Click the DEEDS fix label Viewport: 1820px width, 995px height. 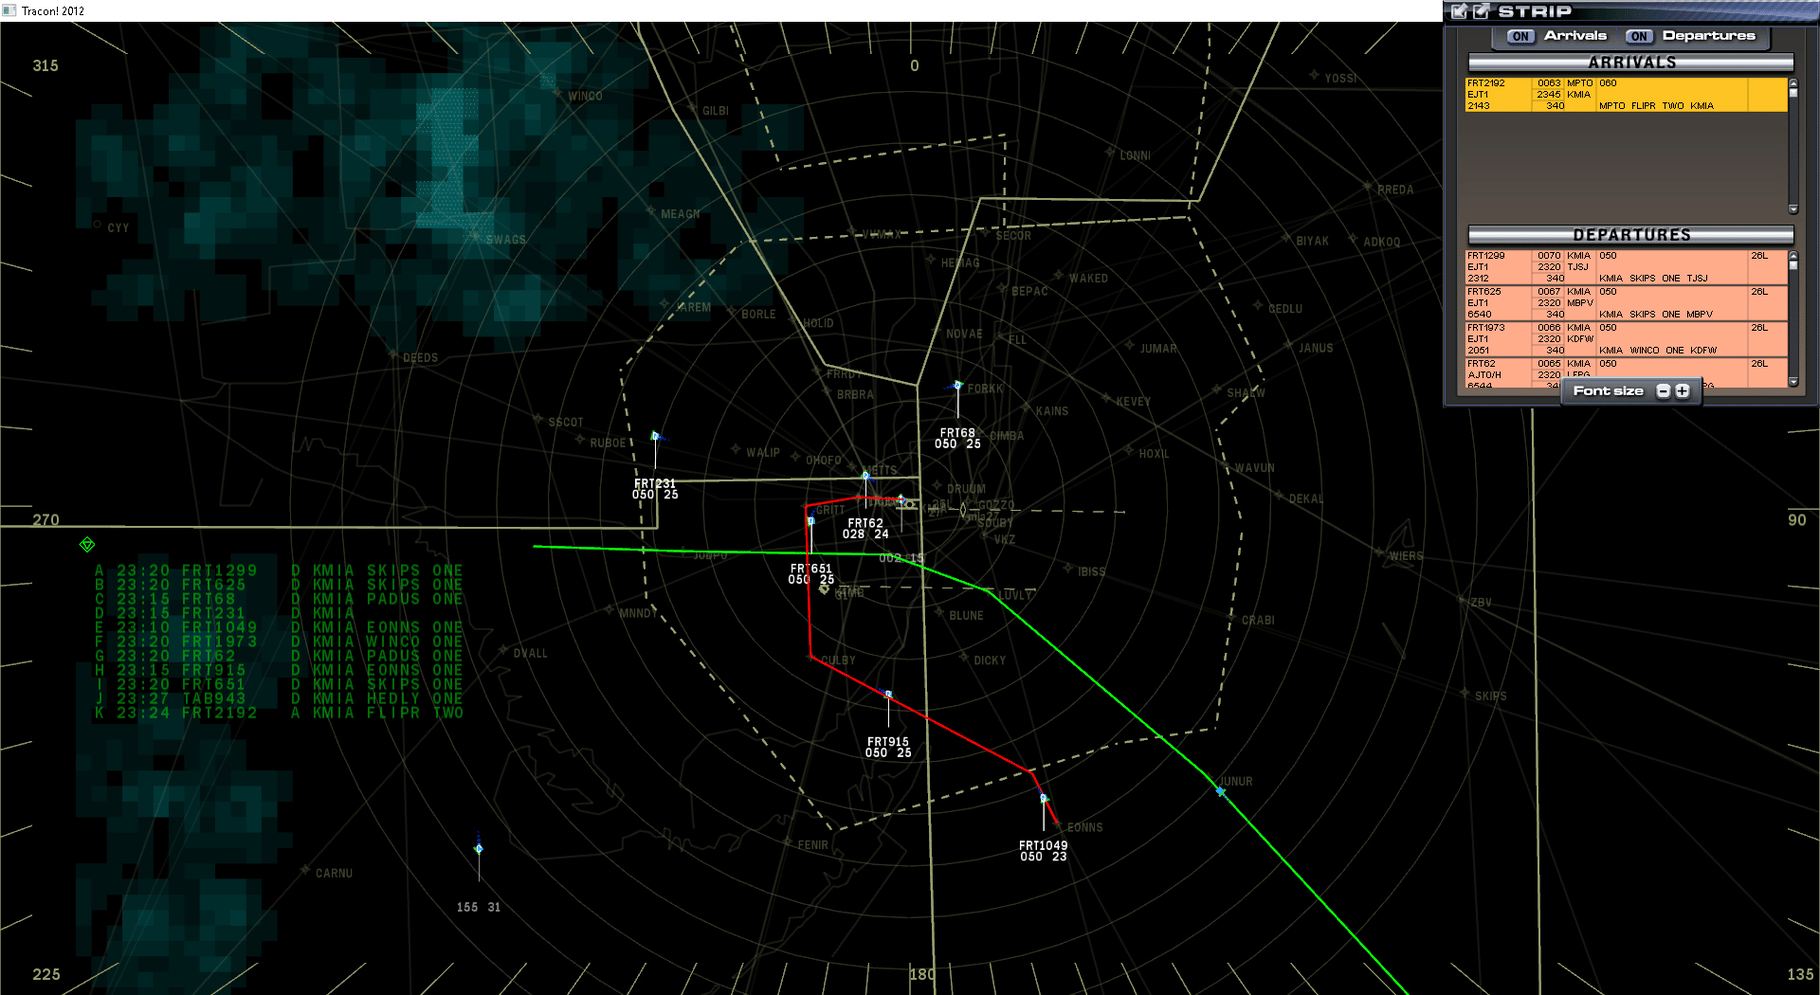click(420, 358)
